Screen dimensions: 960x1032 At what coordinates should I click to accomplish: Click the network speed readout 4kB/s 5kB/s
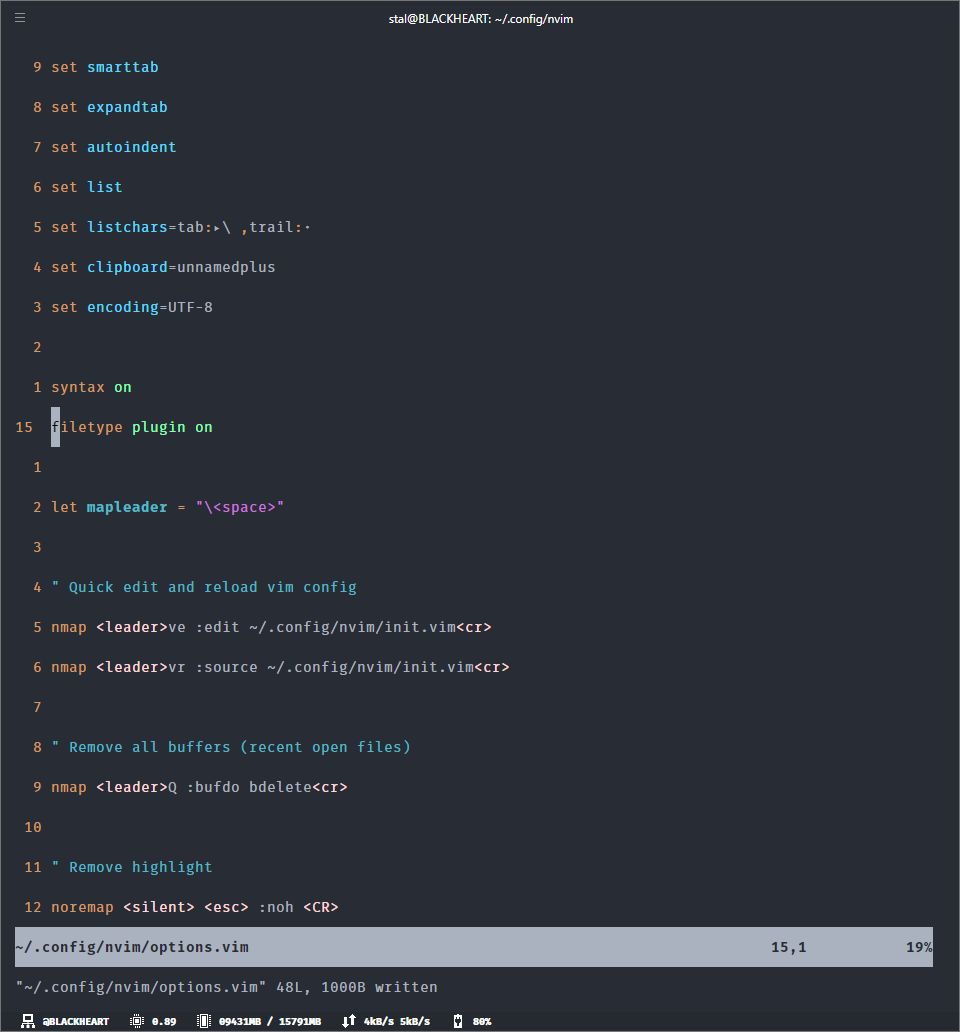click(396, 1021)
